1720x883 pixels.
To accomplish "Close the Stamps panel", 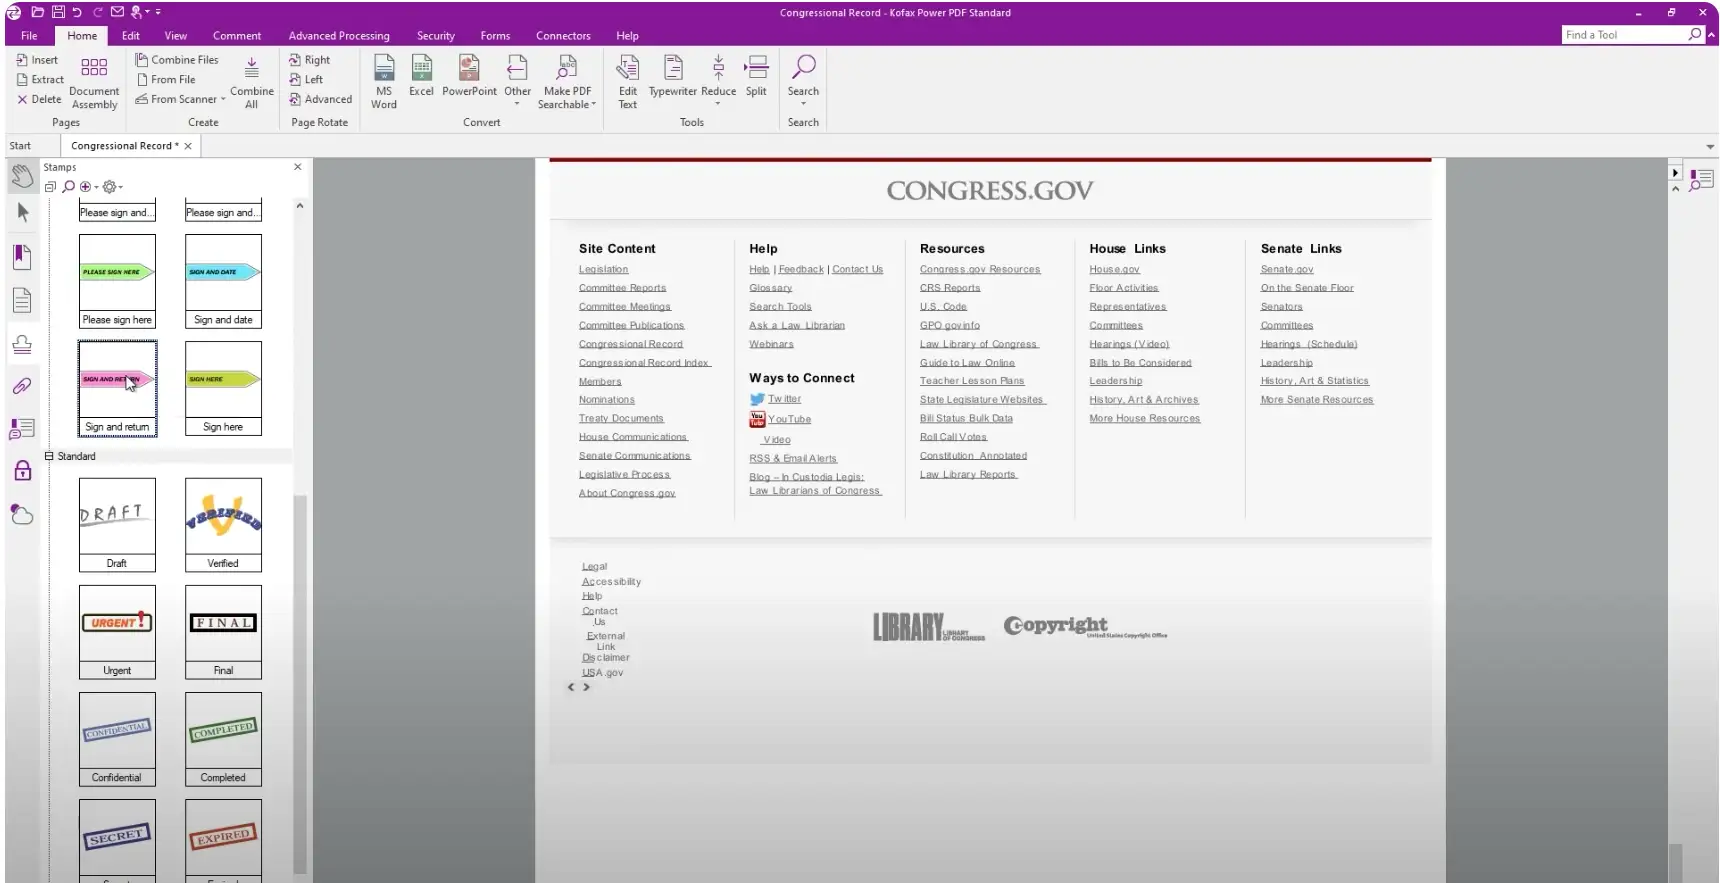I will point(297,167).
